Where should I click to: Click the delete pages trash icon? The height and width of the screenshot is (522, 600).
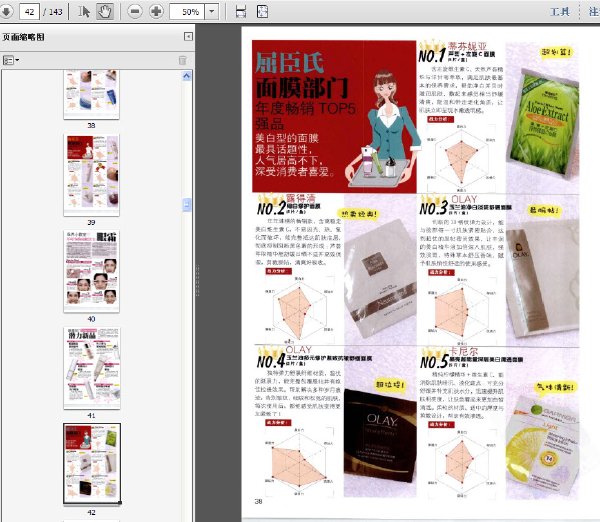point(183,60)
